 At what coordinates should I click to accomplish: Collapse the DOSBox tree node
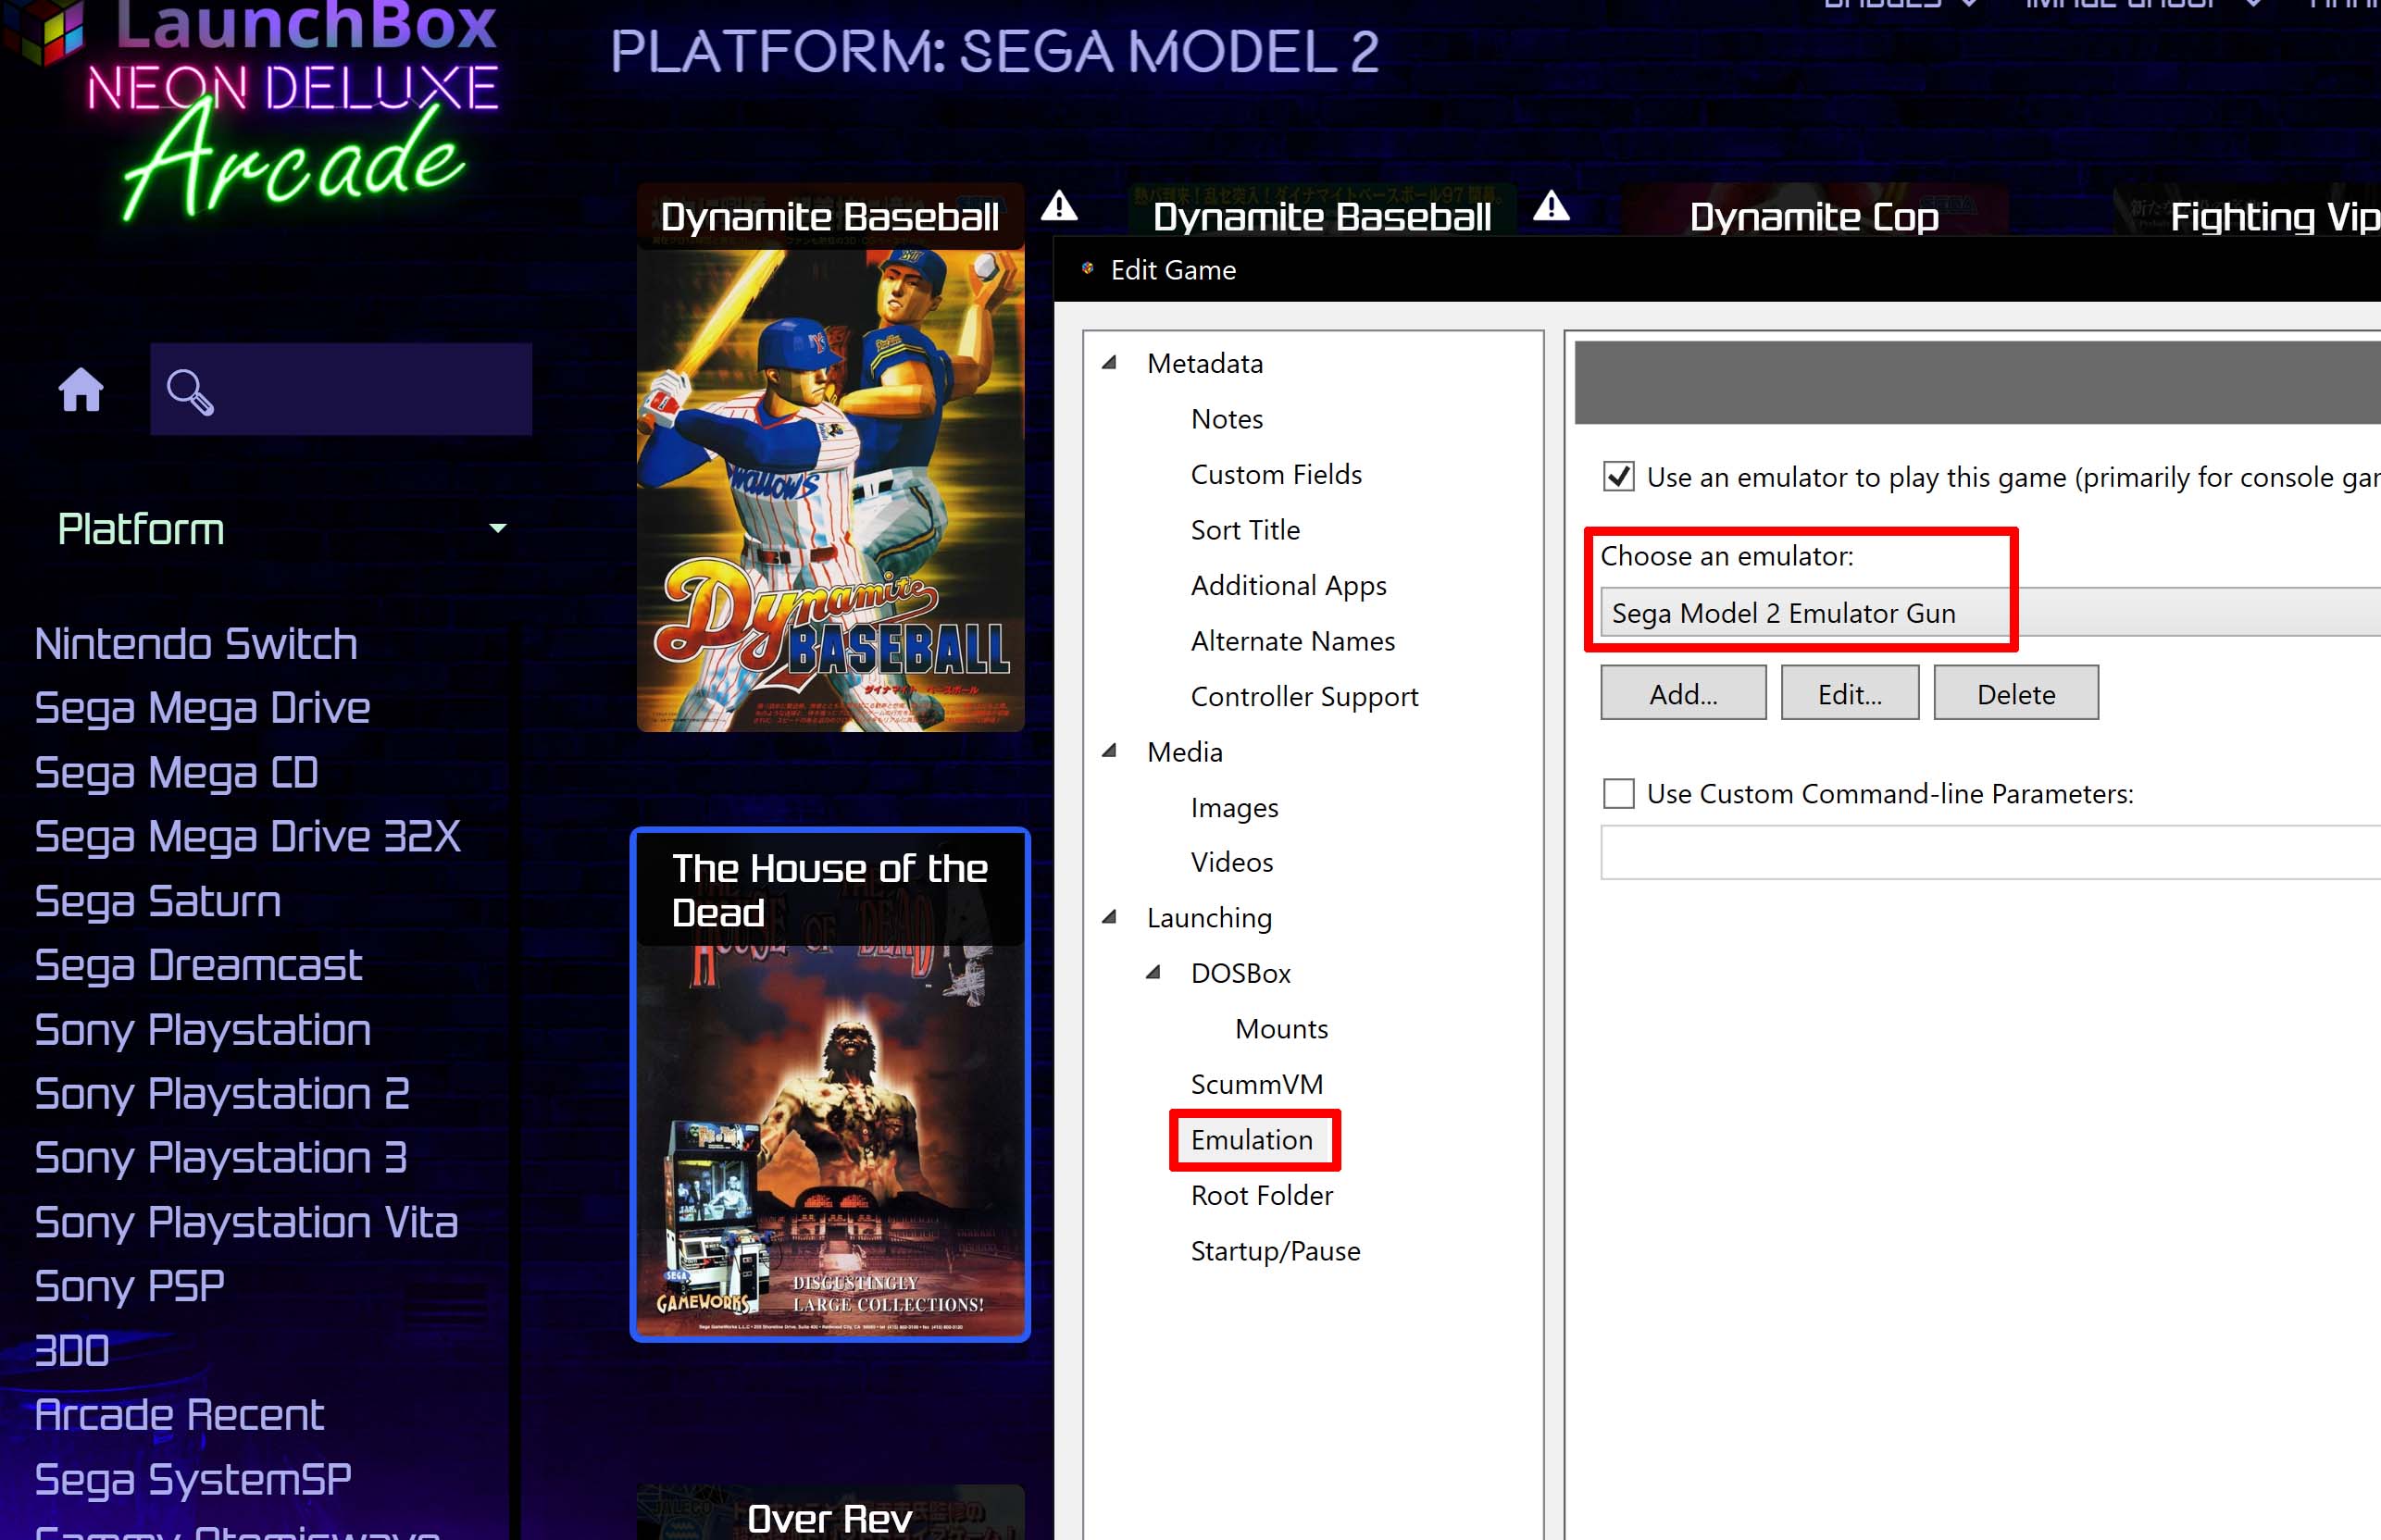click(1153, 972)
